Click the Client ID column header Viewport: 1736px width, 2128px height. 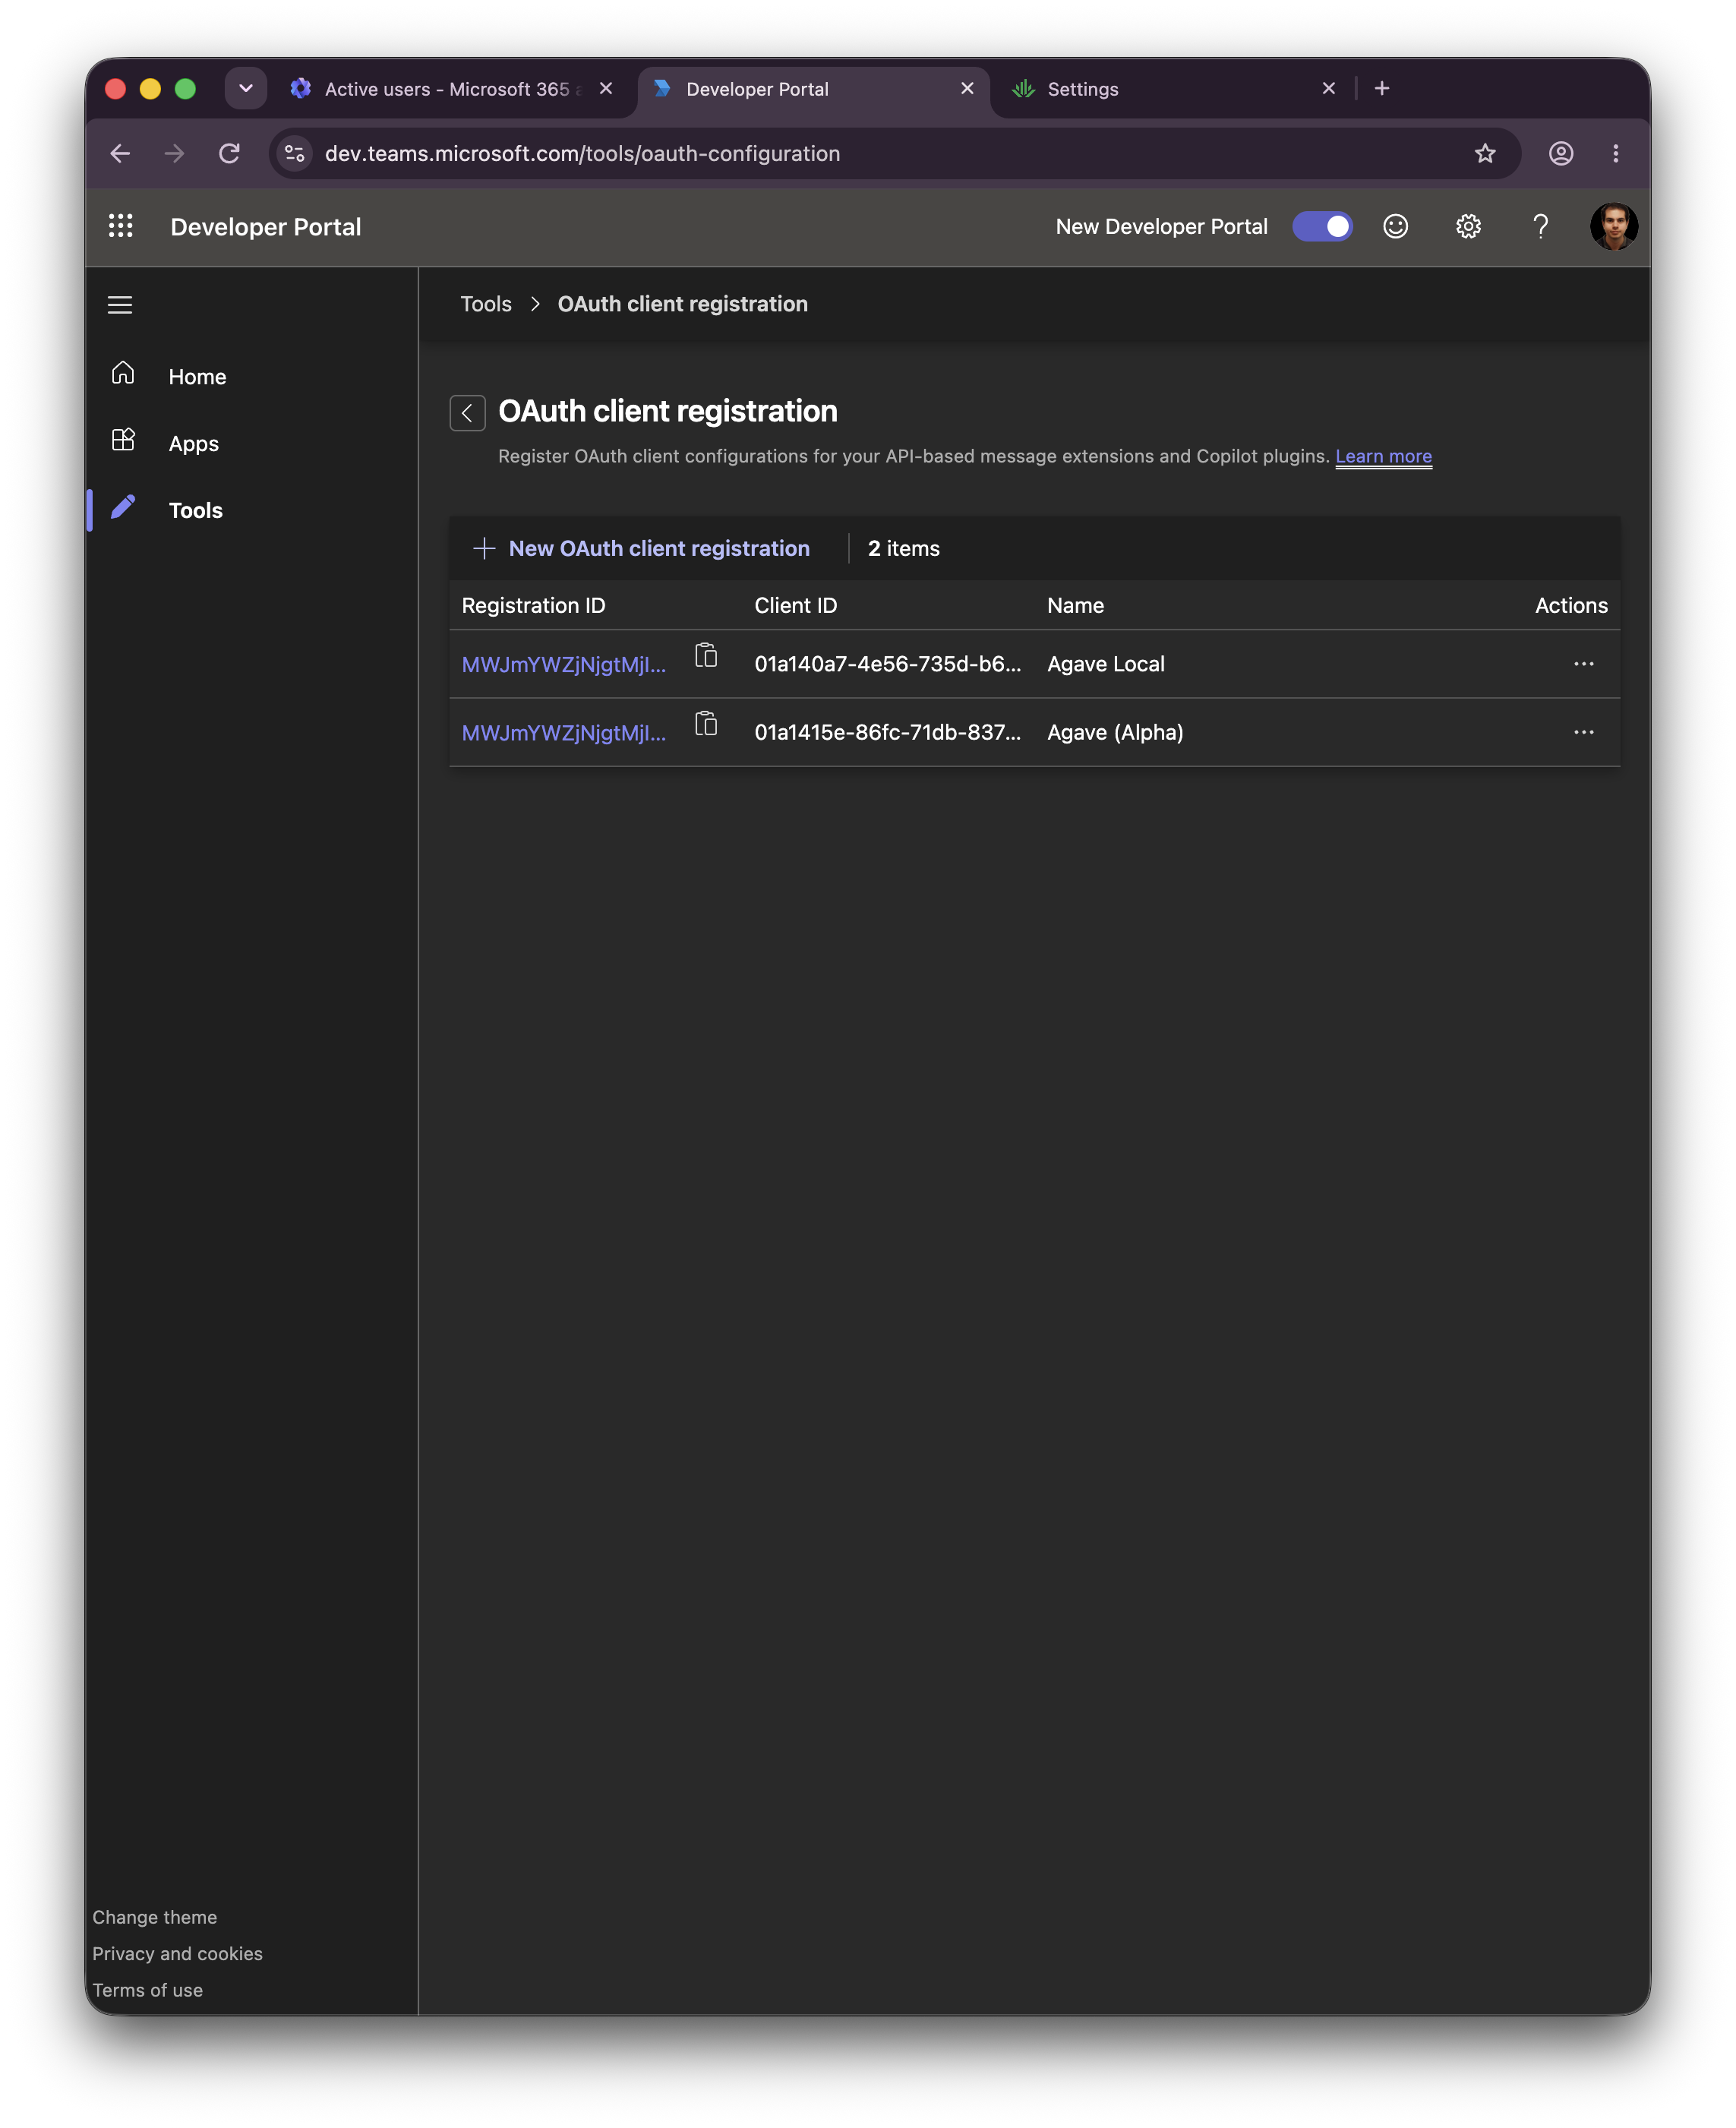796,605
